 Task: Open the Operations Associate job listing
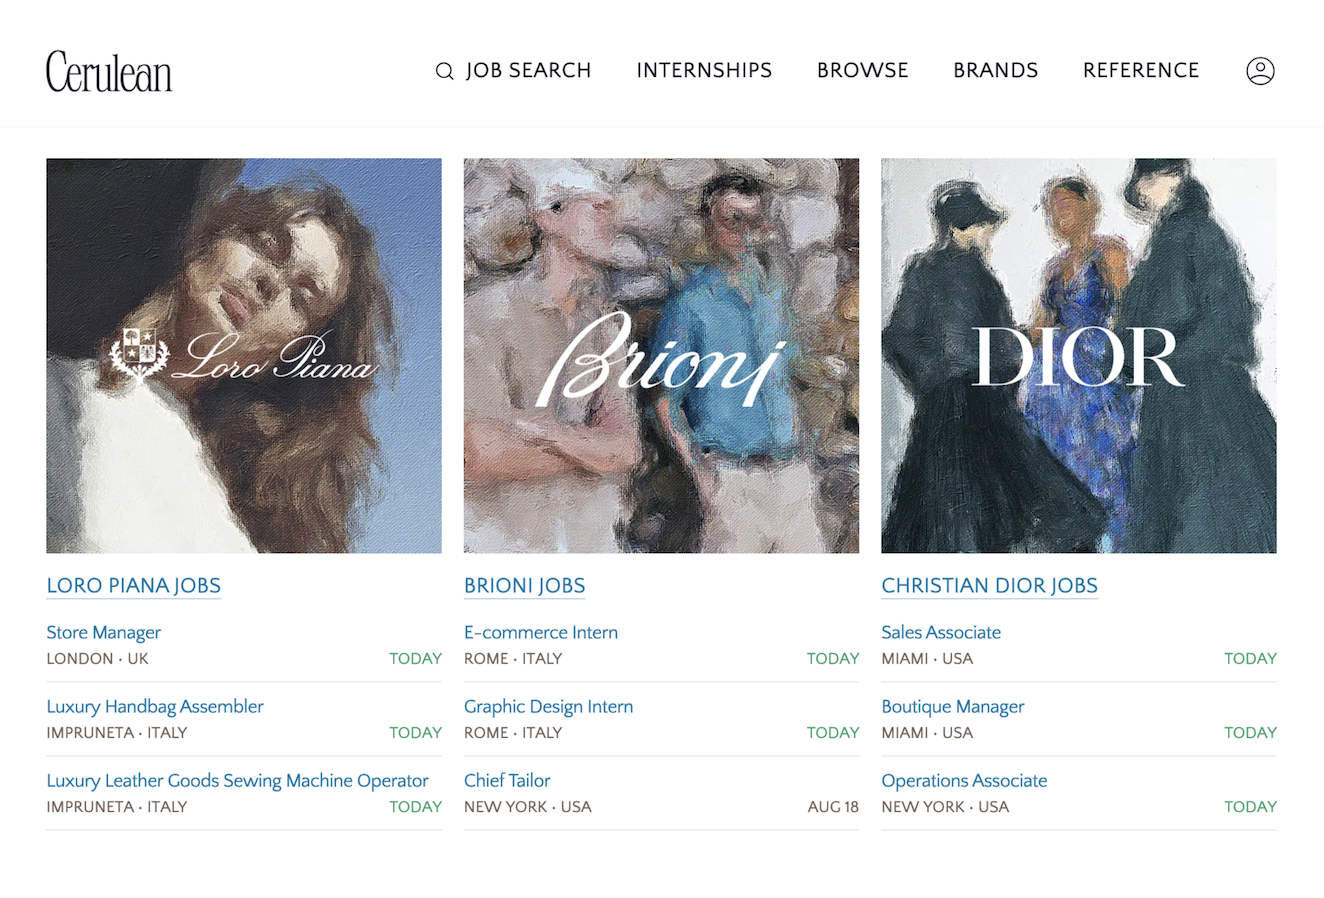point(964,780)
